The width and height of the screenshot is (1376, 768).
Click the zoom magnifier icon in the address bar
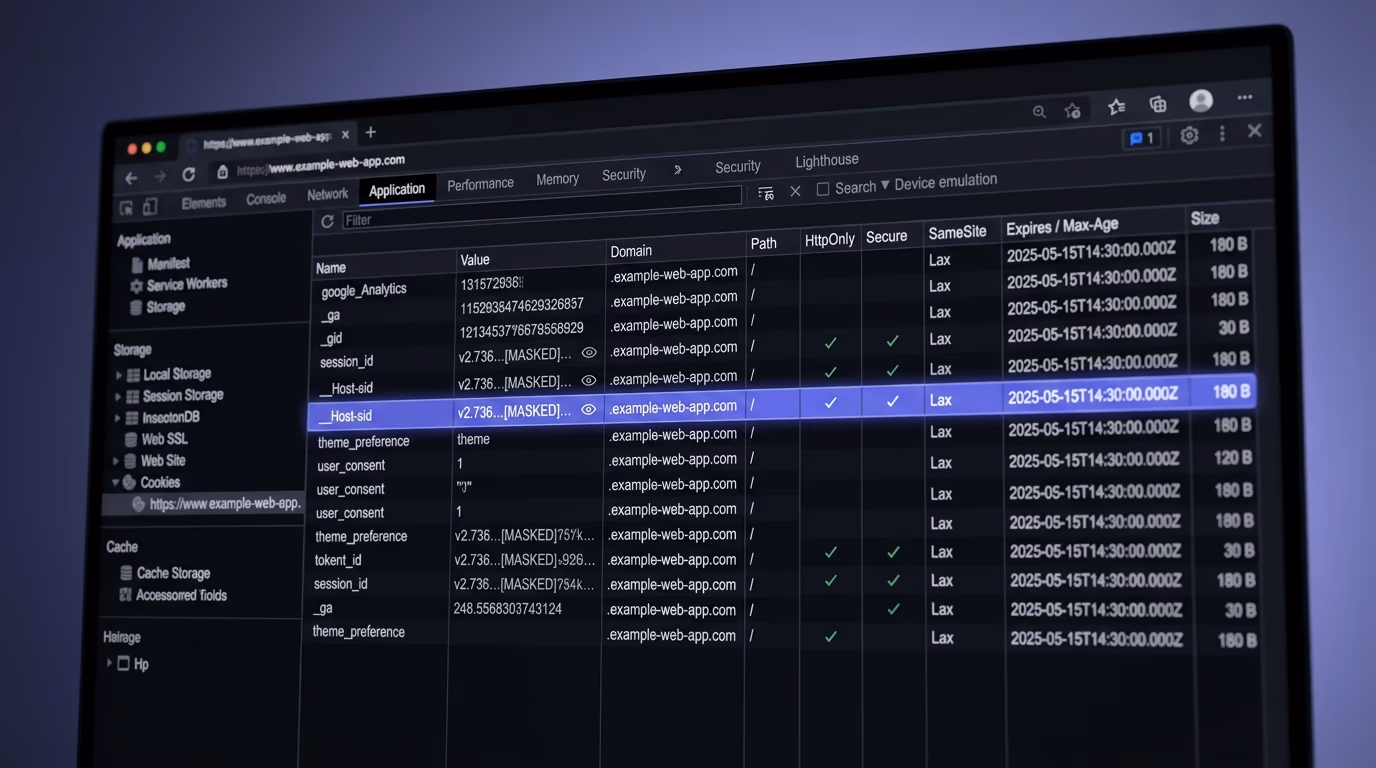click(1039, 112)
